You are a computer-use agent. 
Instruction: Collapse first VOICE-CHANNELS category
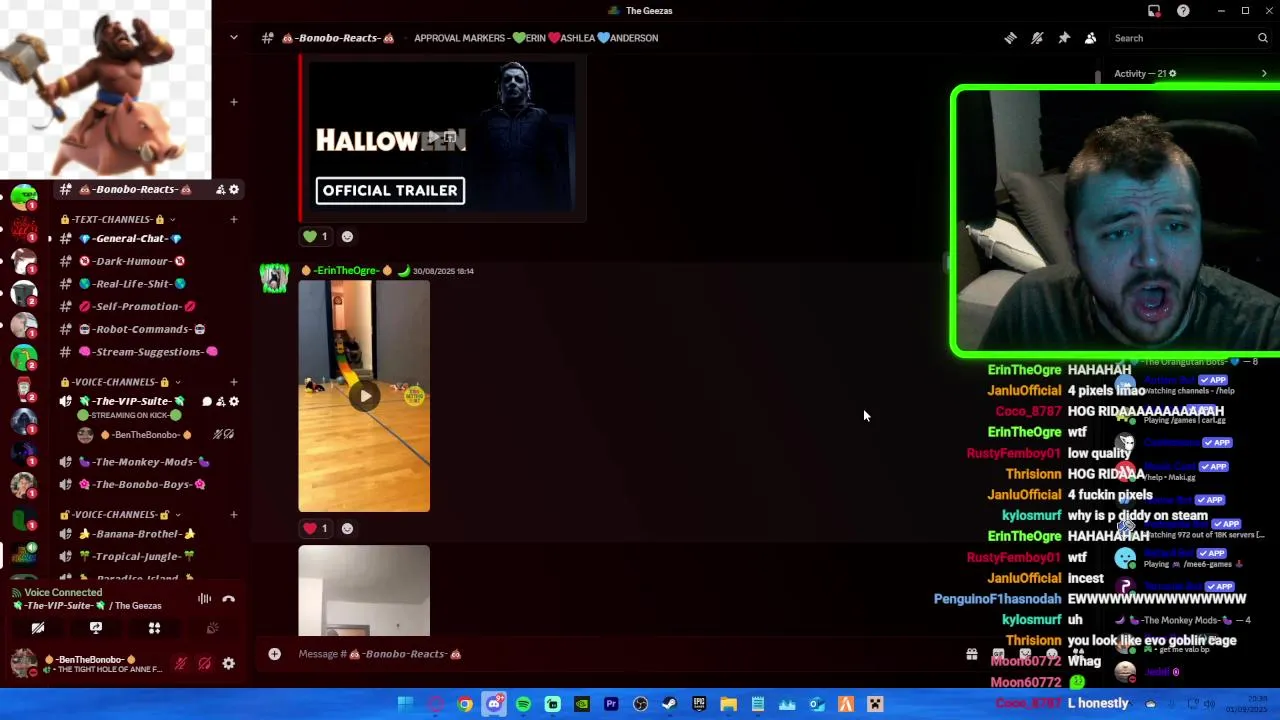click(x=120, y=382)
